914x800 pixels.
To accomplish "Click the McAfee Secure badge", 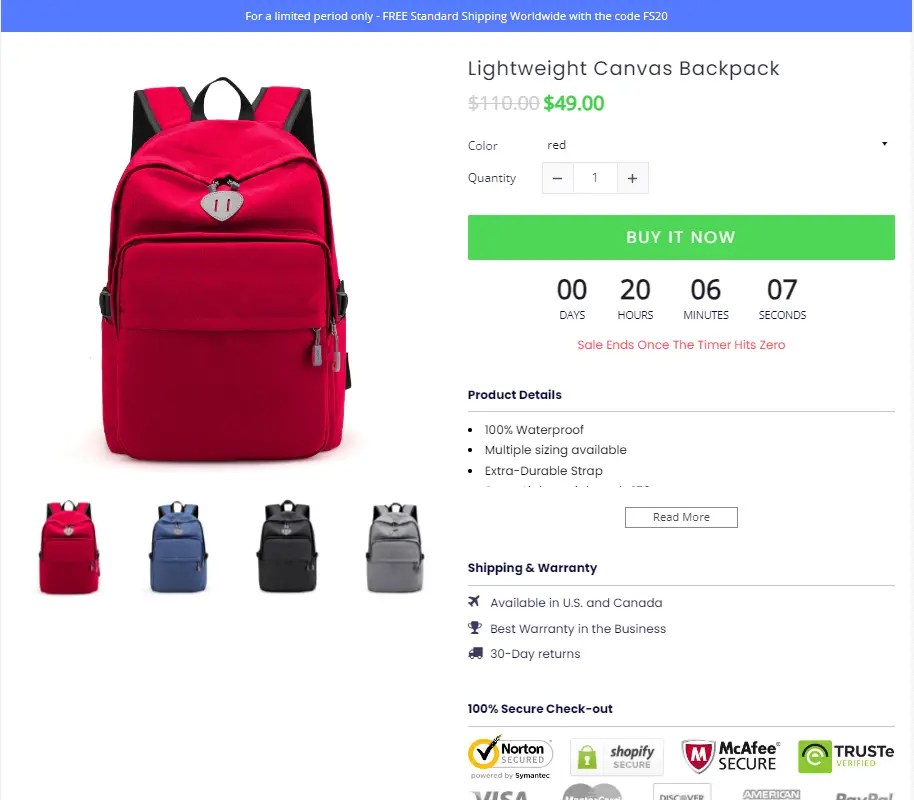I will (x=729, y=756).
